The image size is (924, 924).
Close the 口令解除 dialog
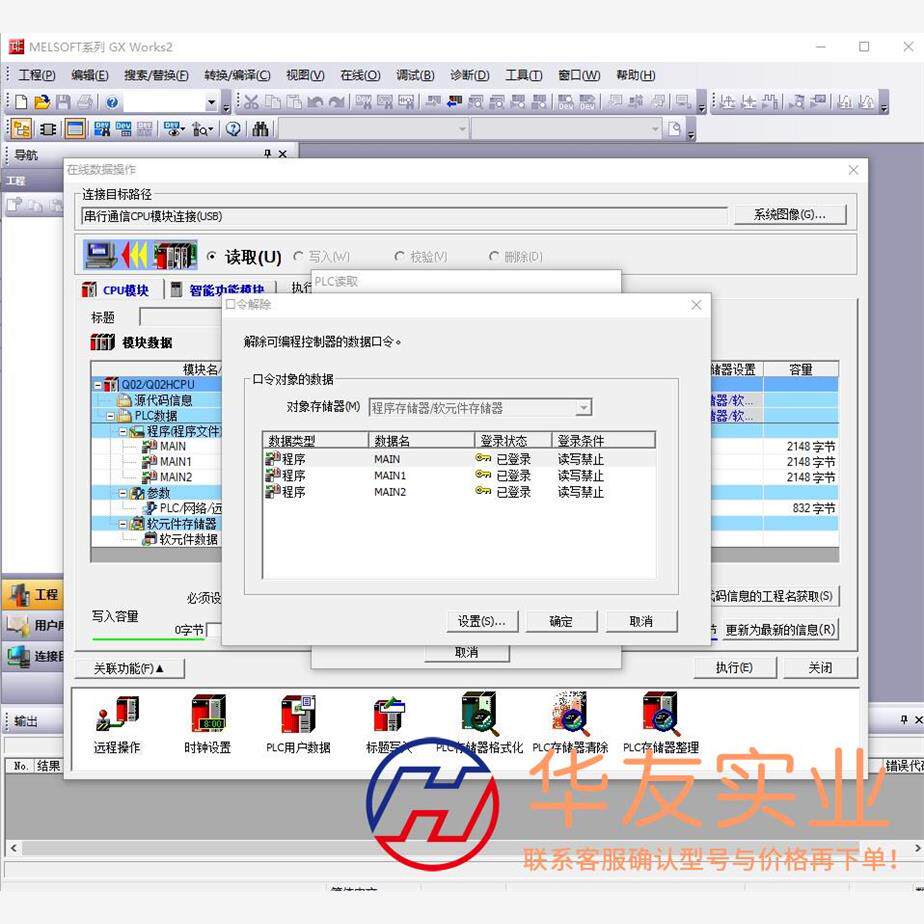[x=696, y=305]
